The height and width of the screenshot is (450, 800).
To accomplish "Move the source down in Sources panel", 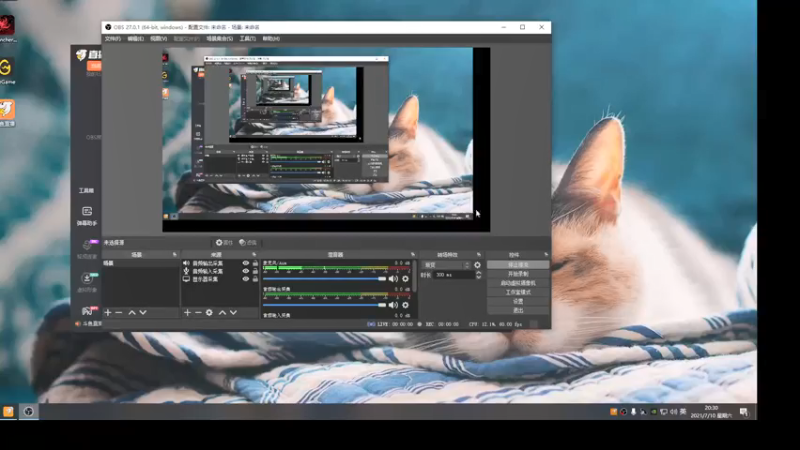I will point(233,312).
